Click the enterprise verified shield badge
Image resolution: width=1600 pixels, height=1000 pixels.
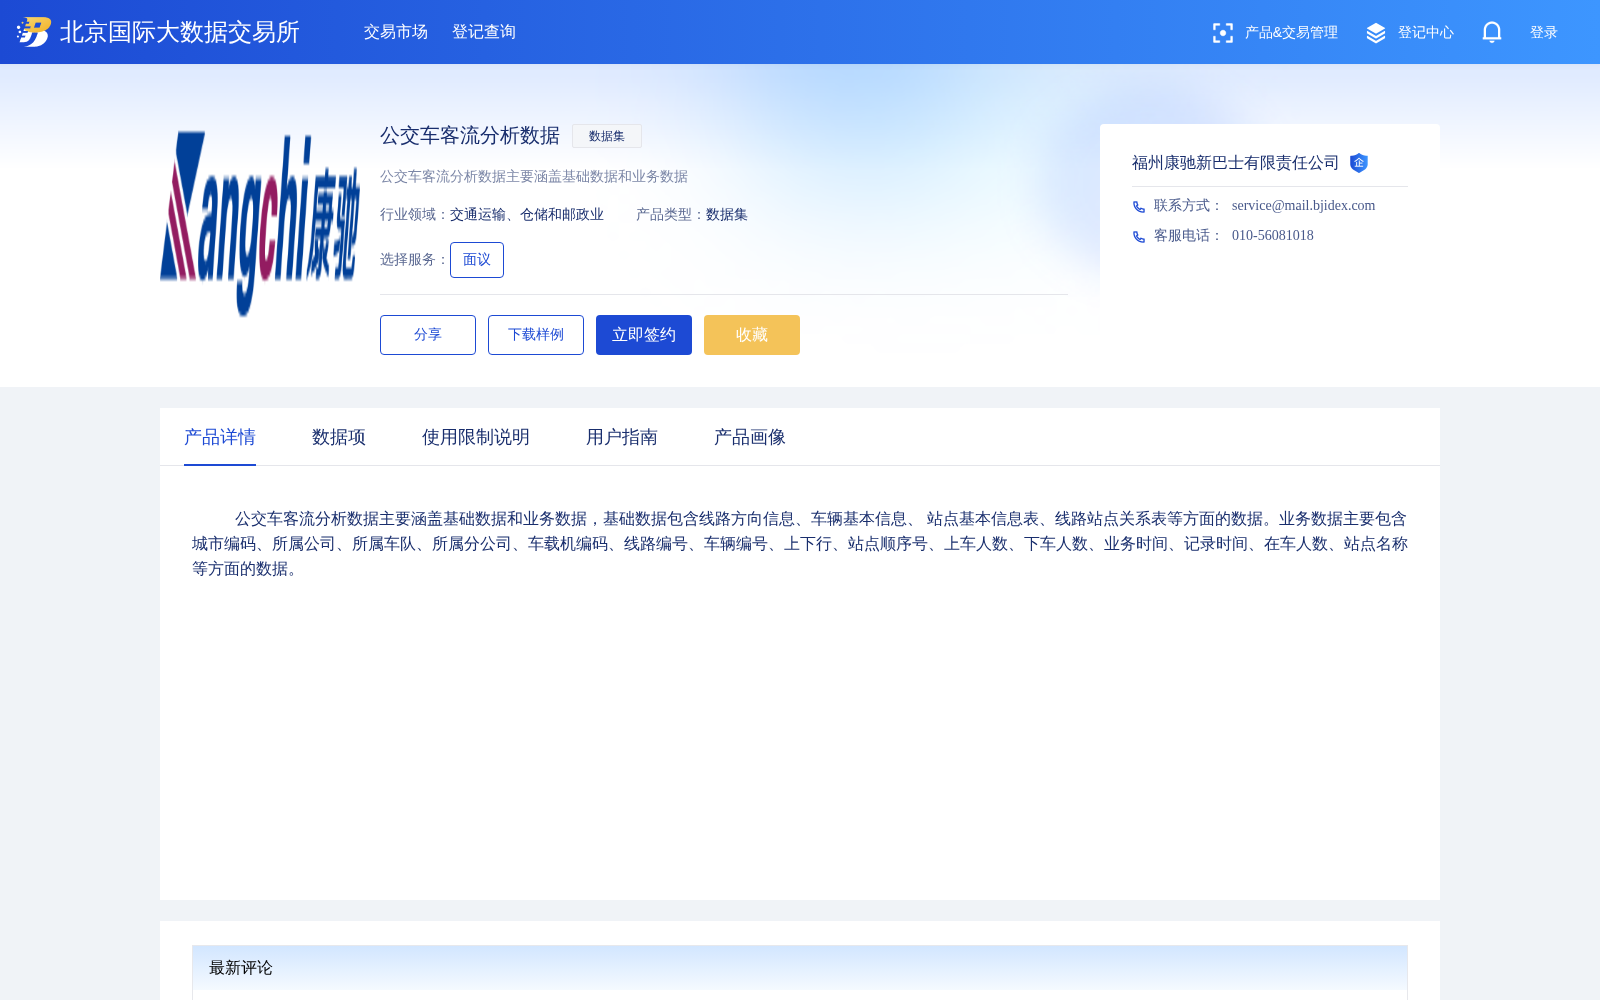1358,163
